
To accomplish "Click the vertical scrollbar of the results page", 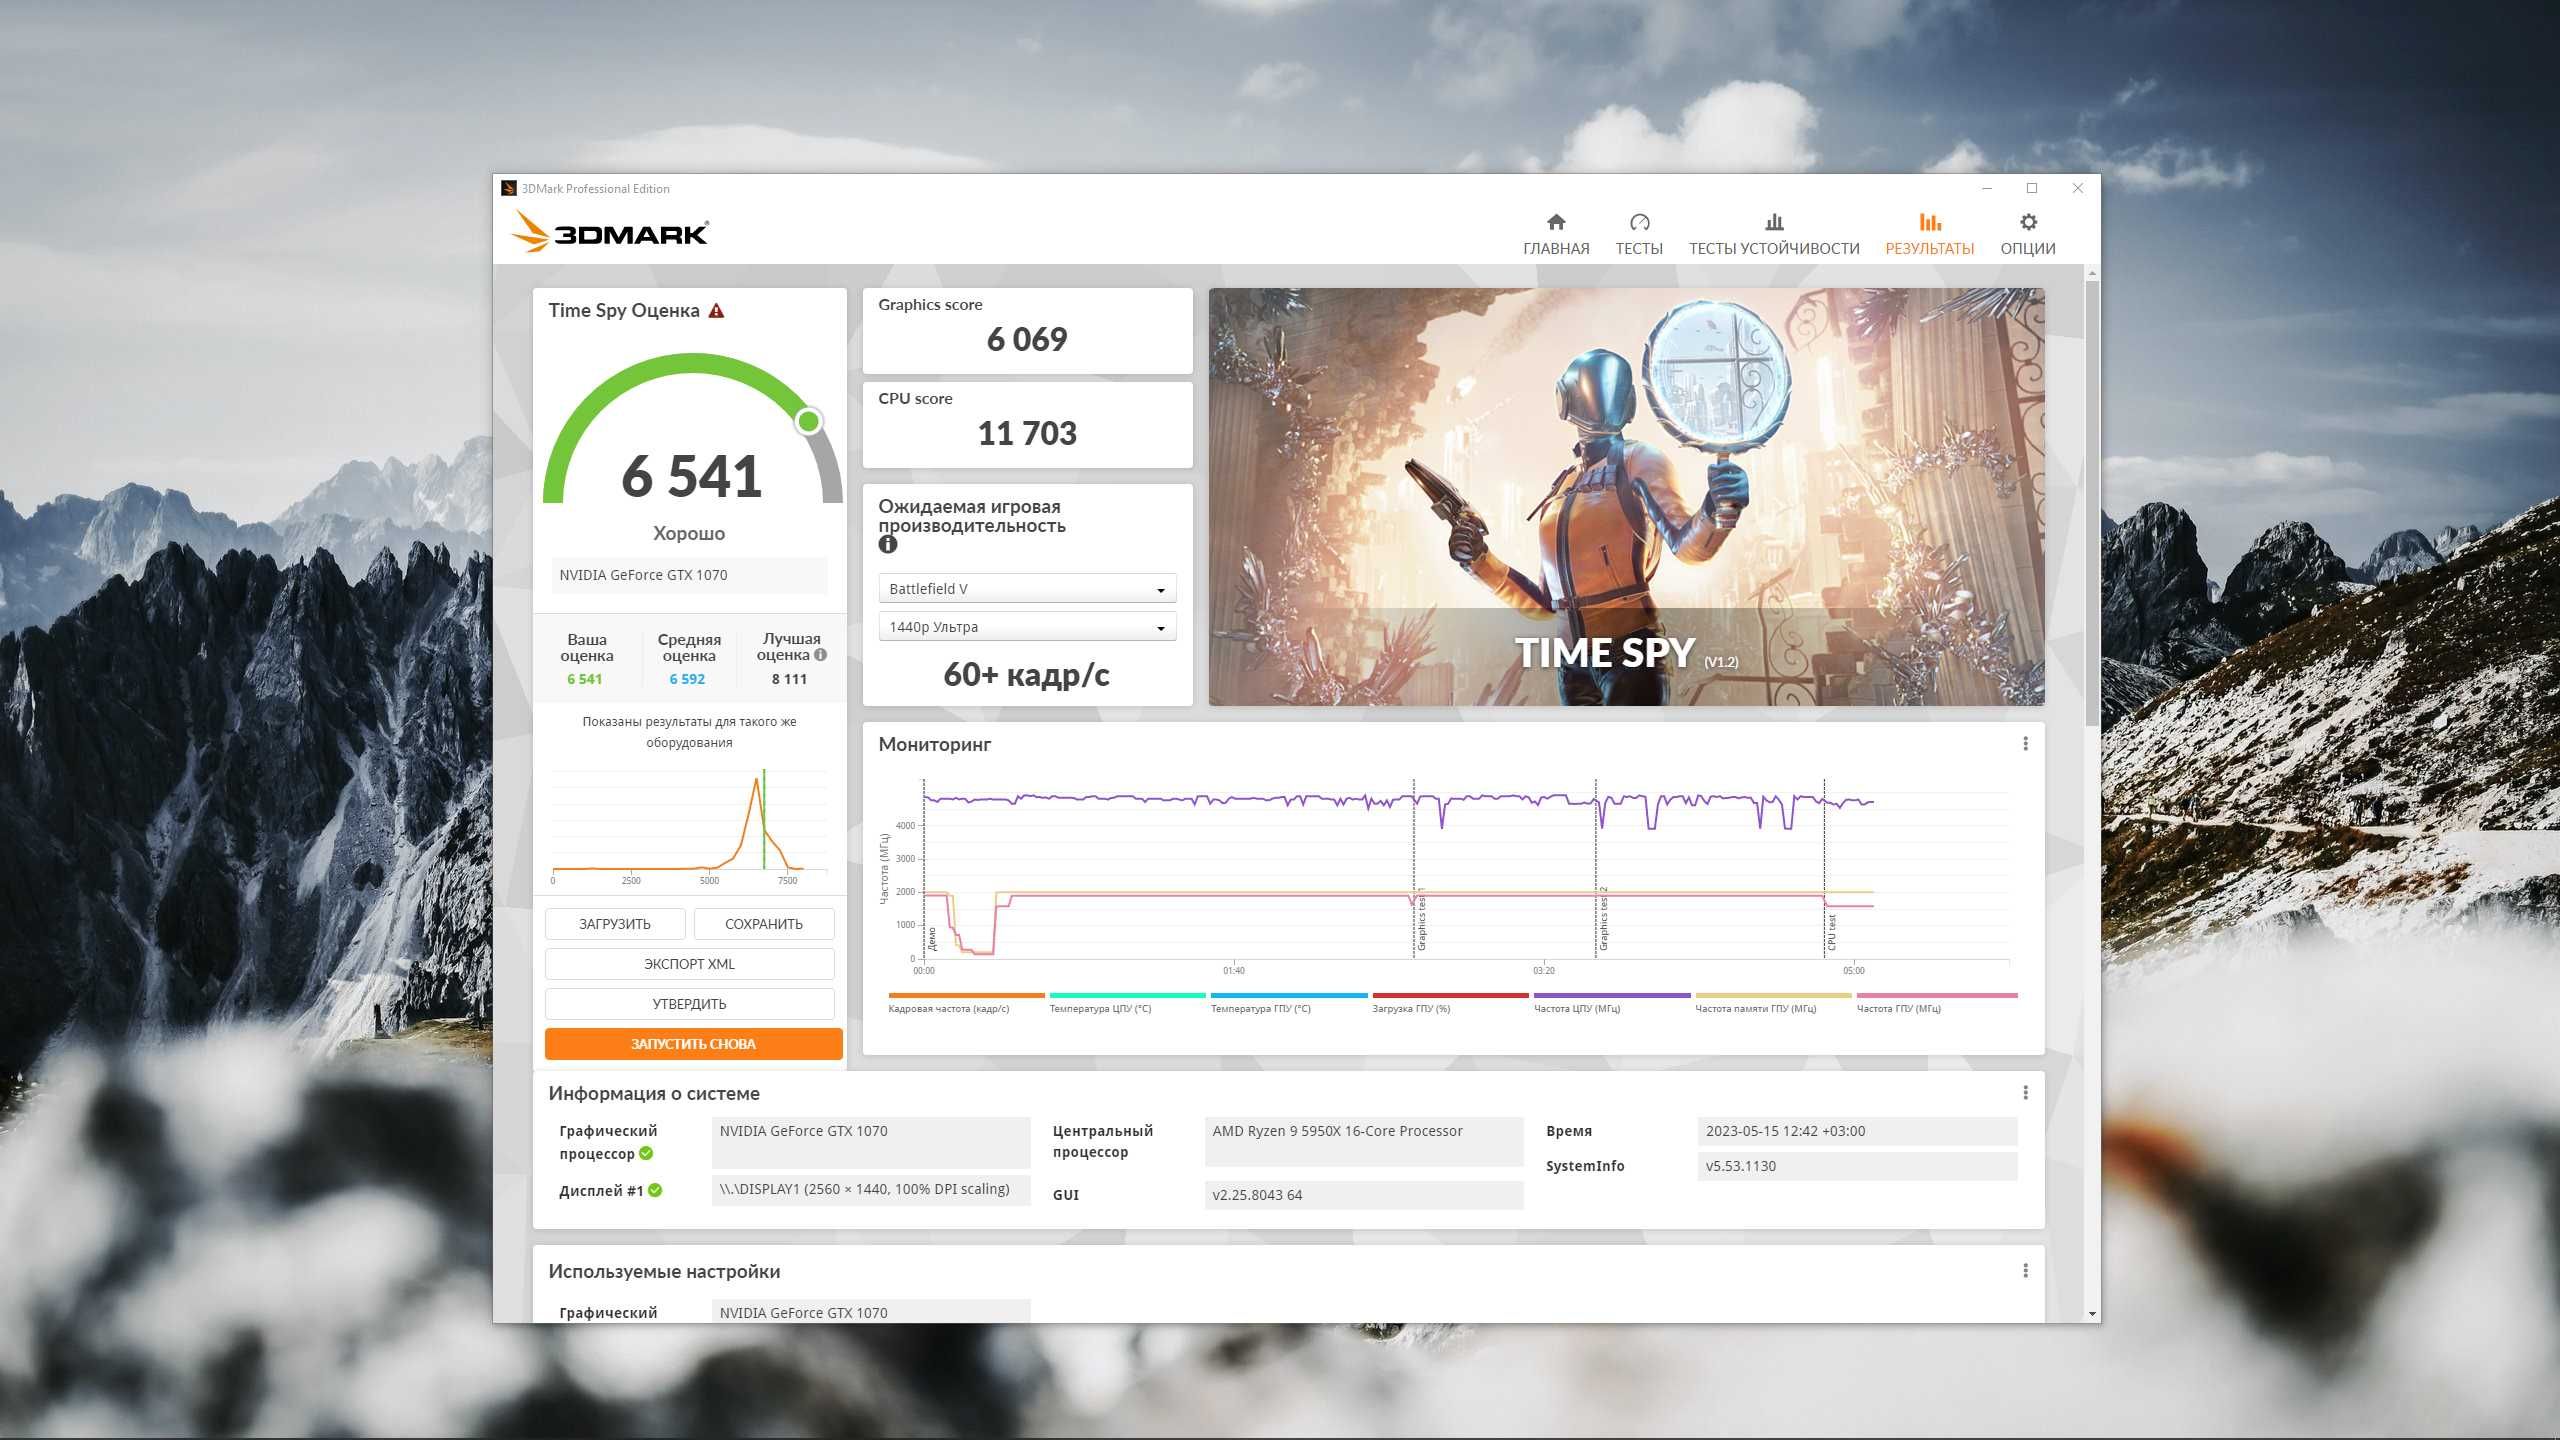I will coord(2091,503).
